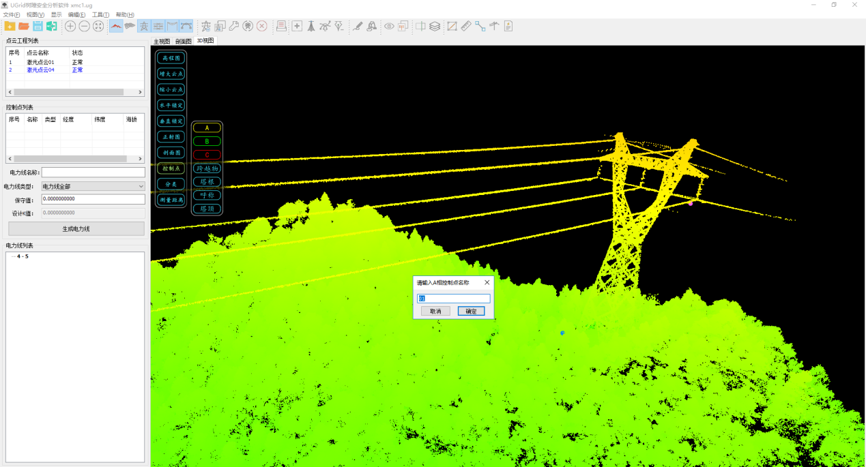The height and width of the screenshot is (467, 866).
Task: Open the 电力线类型 dropdown
Action: (x=93, y=186)
